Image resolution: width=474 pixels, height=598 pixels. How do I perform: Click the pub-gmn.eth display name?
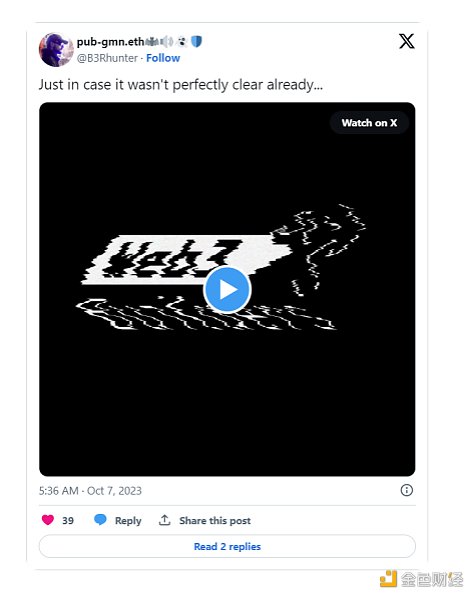point(110,42)
